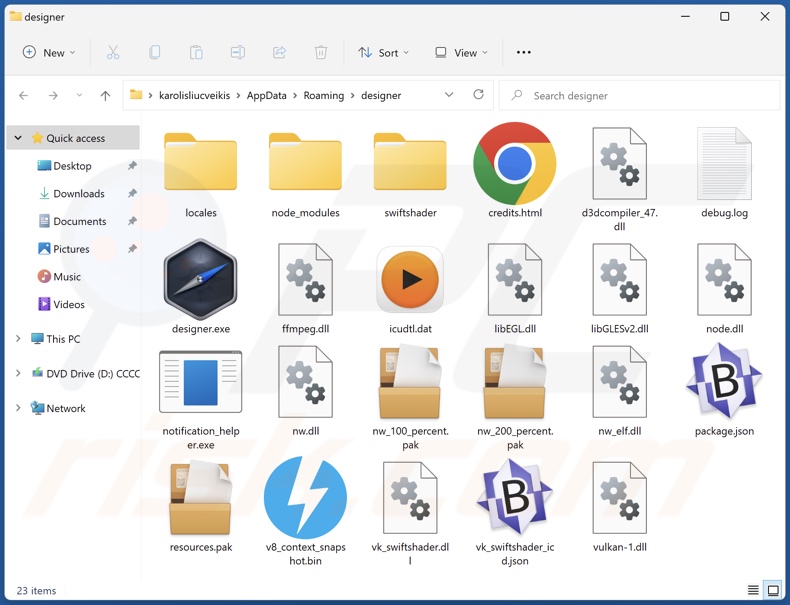This screenshot has height=605, width=790.
Task: Expand the DVD Drive (D:) node
Action: (x=18, y=373)
